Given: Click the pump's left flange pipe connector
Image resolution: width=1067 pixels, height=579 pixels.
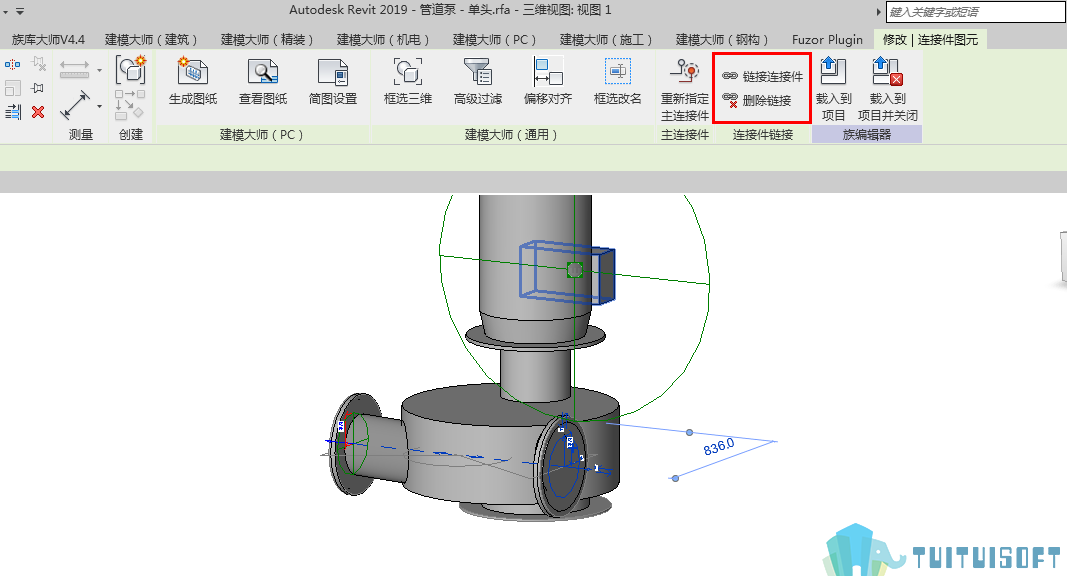Looking at the screenshot, I should coord(353,444).
